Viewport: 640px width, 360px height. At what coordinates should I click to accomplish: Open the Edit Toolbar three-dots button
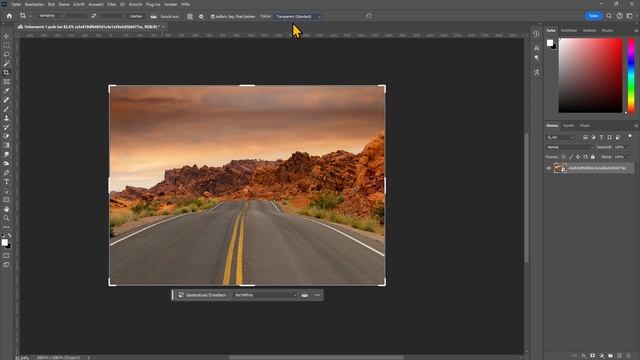[6, 227]
